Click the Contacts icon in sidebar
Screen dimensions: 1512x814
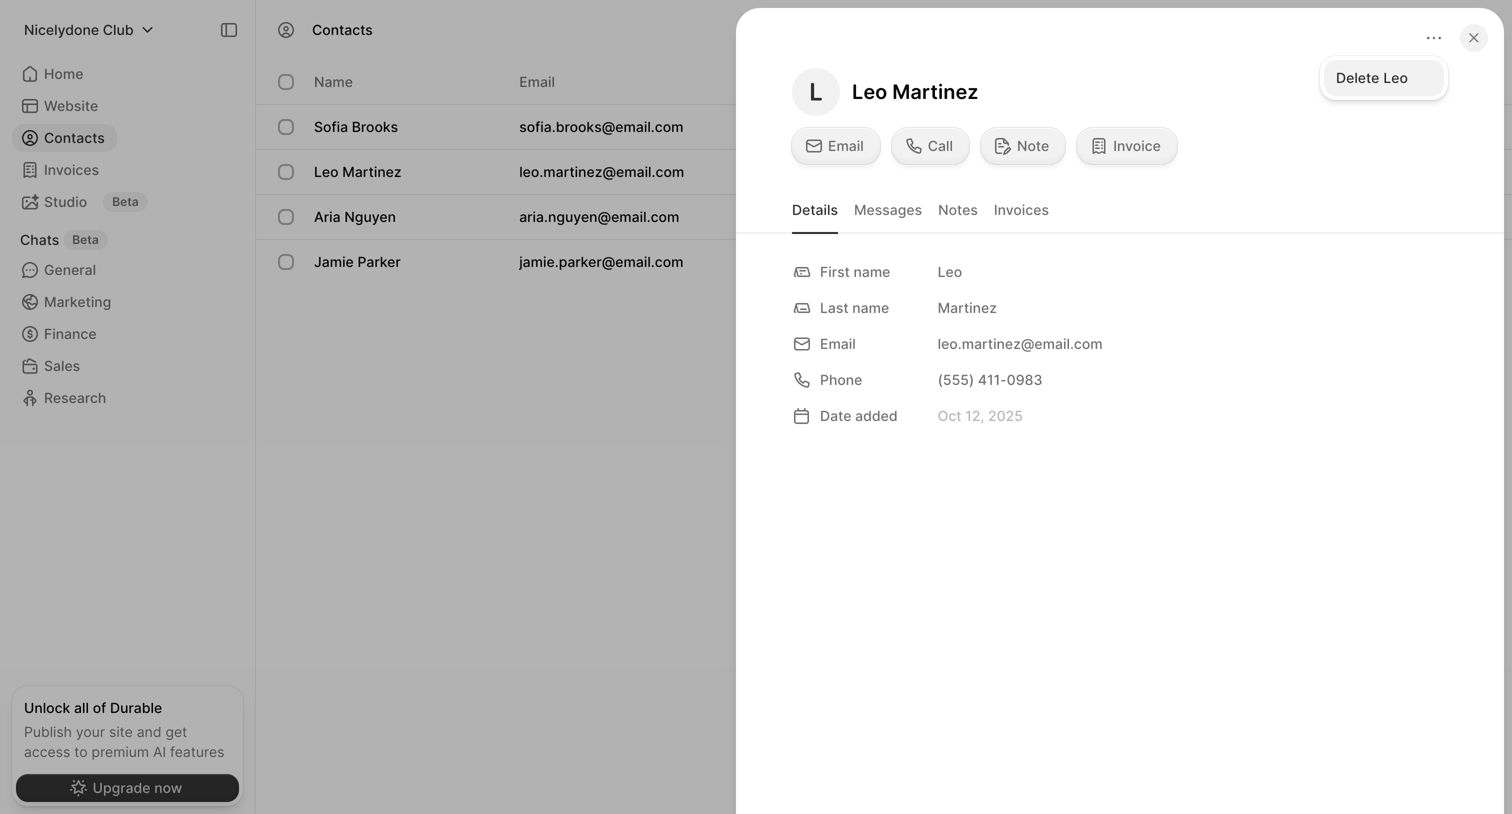tap(30, 138)
